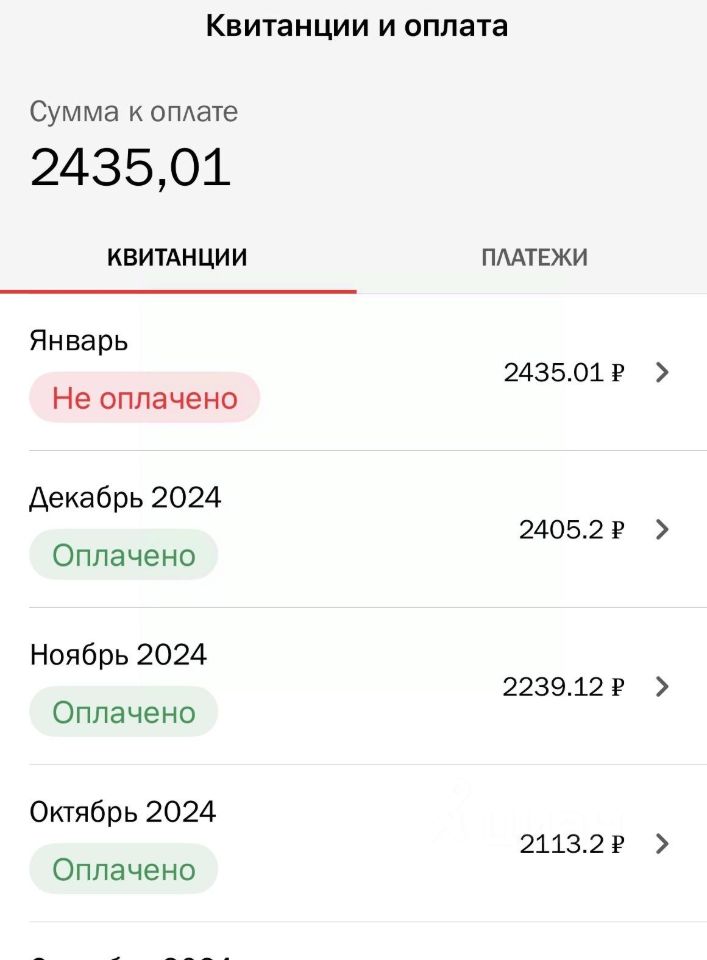707x960 pixels.
Task: Open the Ноябрь 2024 entry title
Action: (118, 655)
